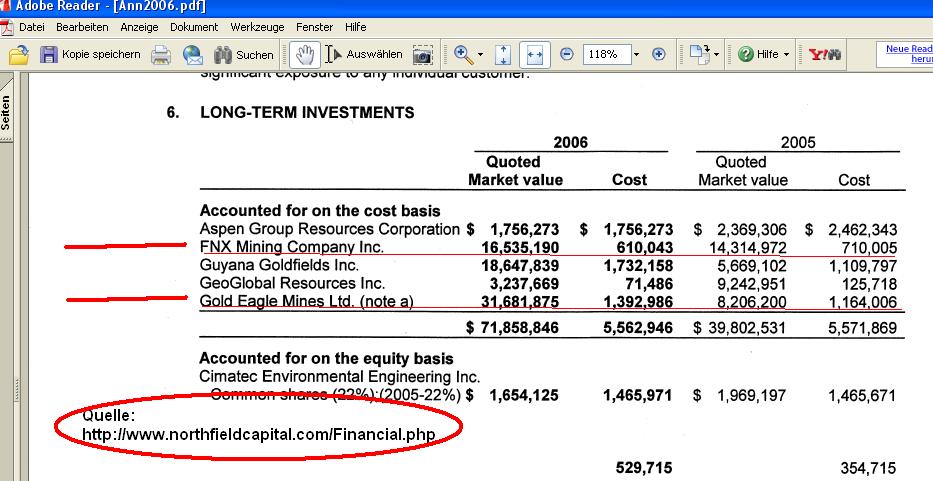The height and width of the screenshot is (481, 933).
Task: Click the 2005 column header
Action: (797, 142)
